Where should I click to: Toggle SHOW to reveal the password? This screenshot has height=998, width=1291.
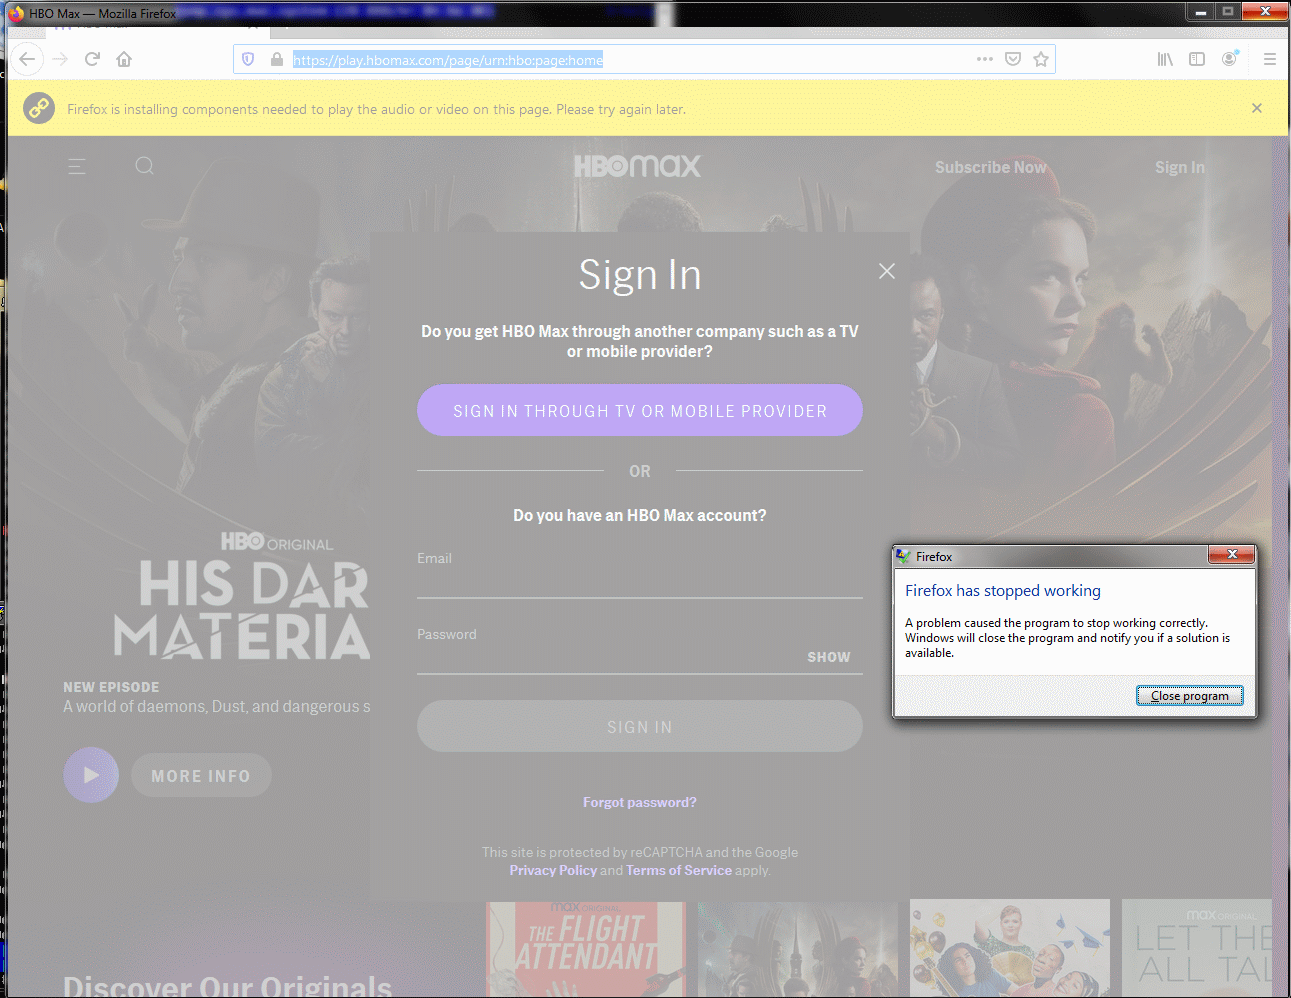pyautogui.click(x=828, y=657)
